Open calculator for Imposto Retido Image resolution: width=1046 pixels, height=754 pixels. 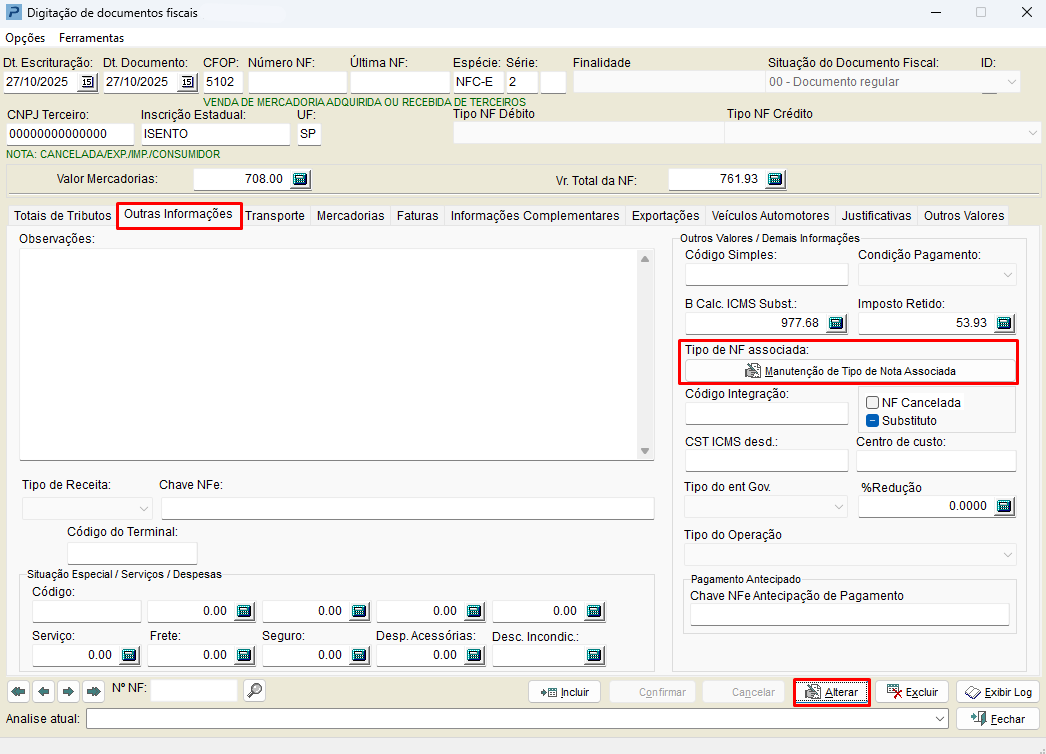[x=1005, y=323]
